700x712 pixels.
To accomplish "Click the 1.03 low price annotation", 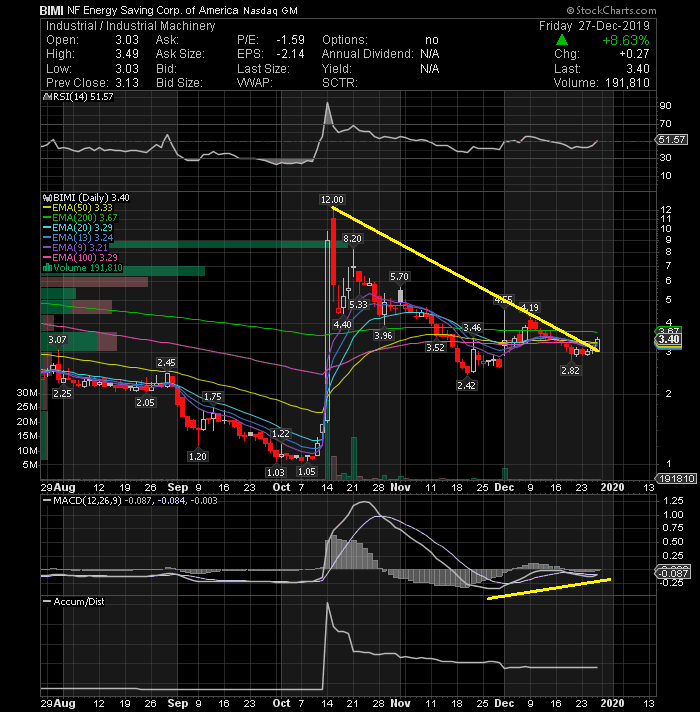I will point(276,473).
